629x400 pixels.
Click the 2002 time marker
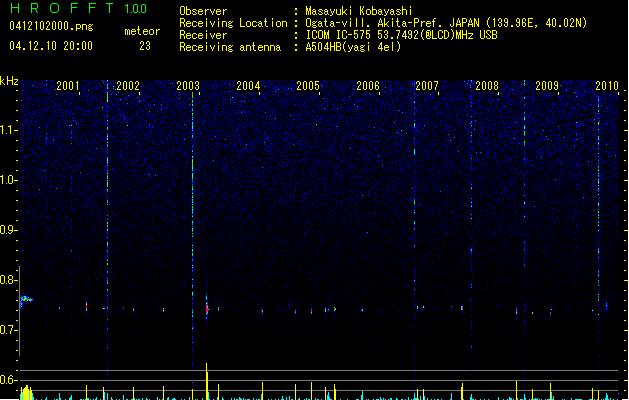tap(128, 85)
